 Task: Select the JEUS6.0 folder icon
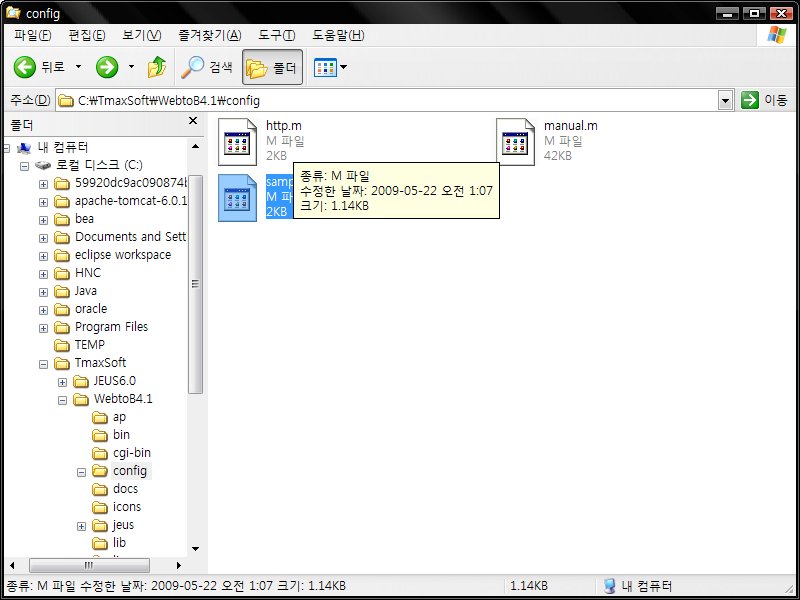pos(81,381)
